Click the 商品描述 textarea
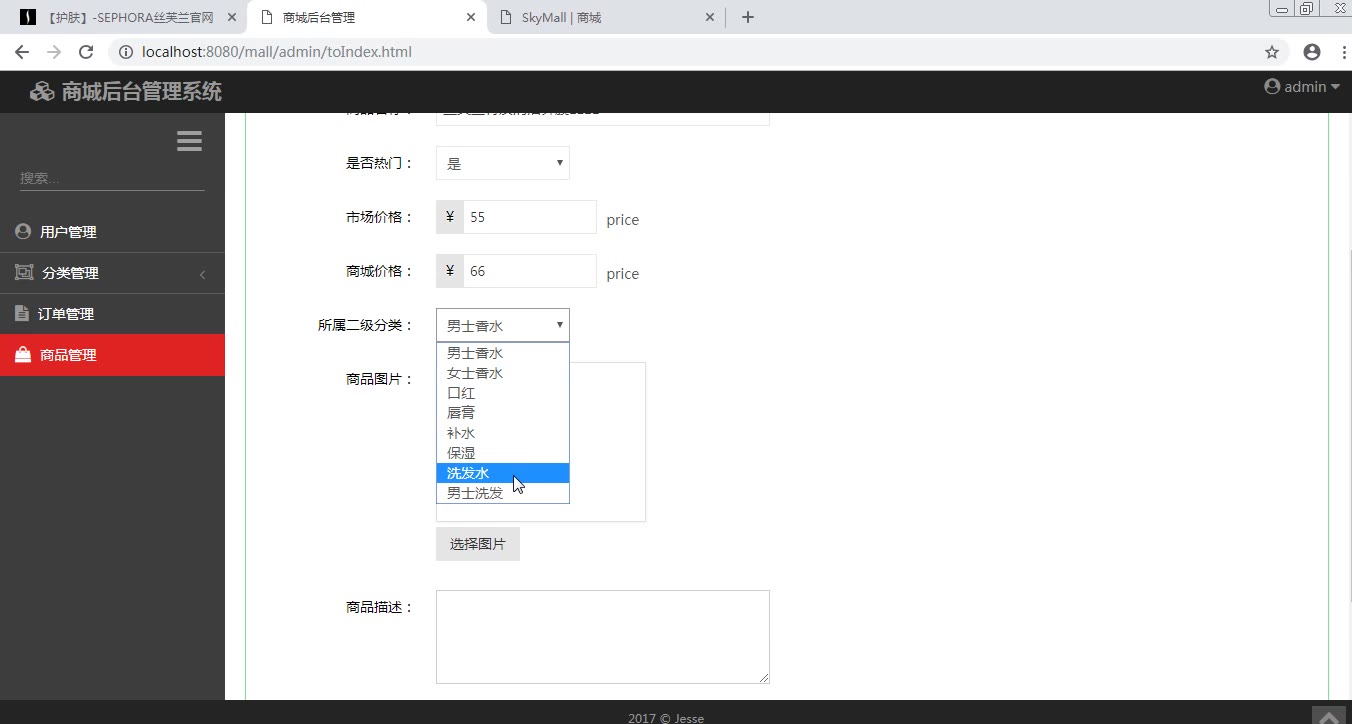 [603, 637]
